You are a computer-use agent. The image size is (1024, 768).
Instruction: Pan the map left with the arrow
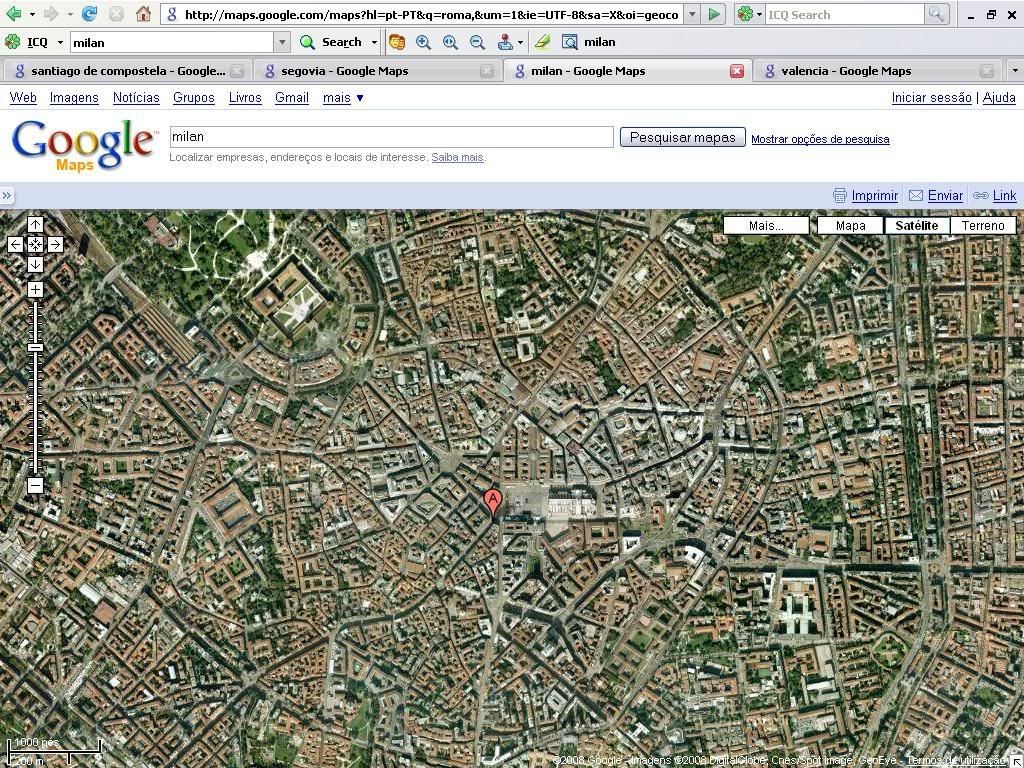(x=15, y=244)
